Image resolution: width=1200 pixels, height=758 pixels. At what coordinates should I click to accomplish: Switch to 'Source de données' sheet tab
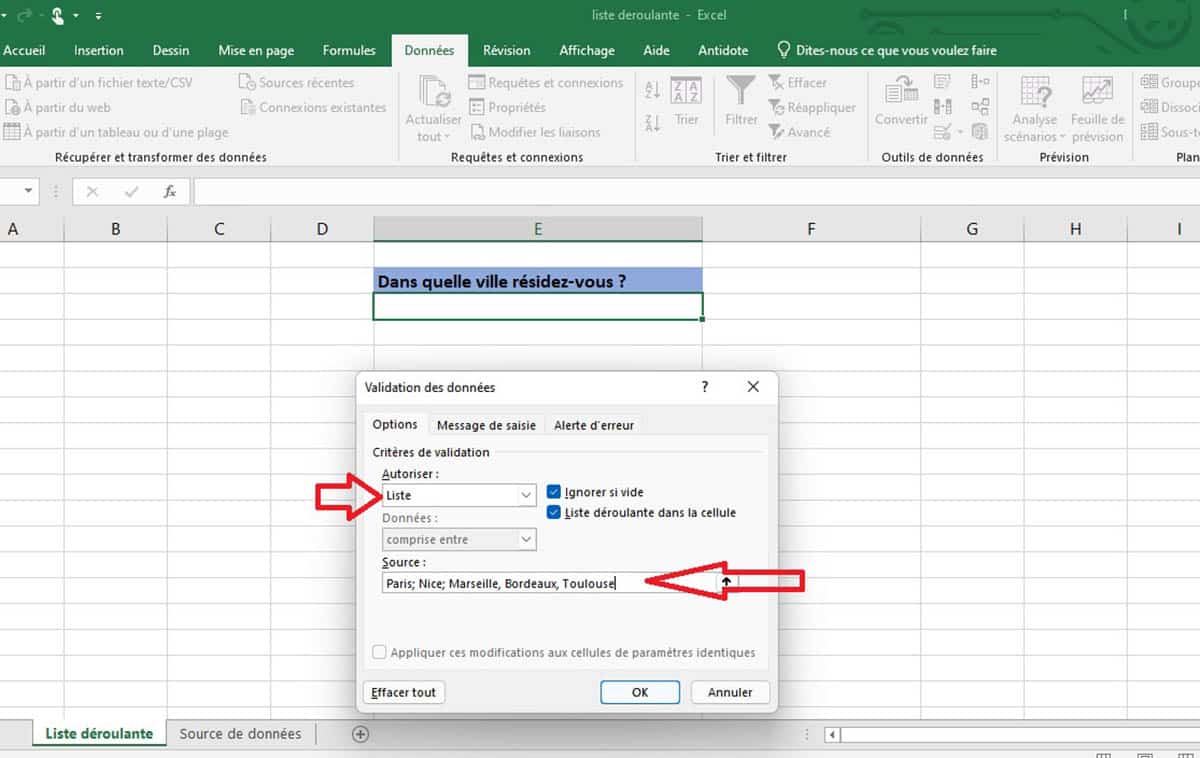[x=240, y=734]
